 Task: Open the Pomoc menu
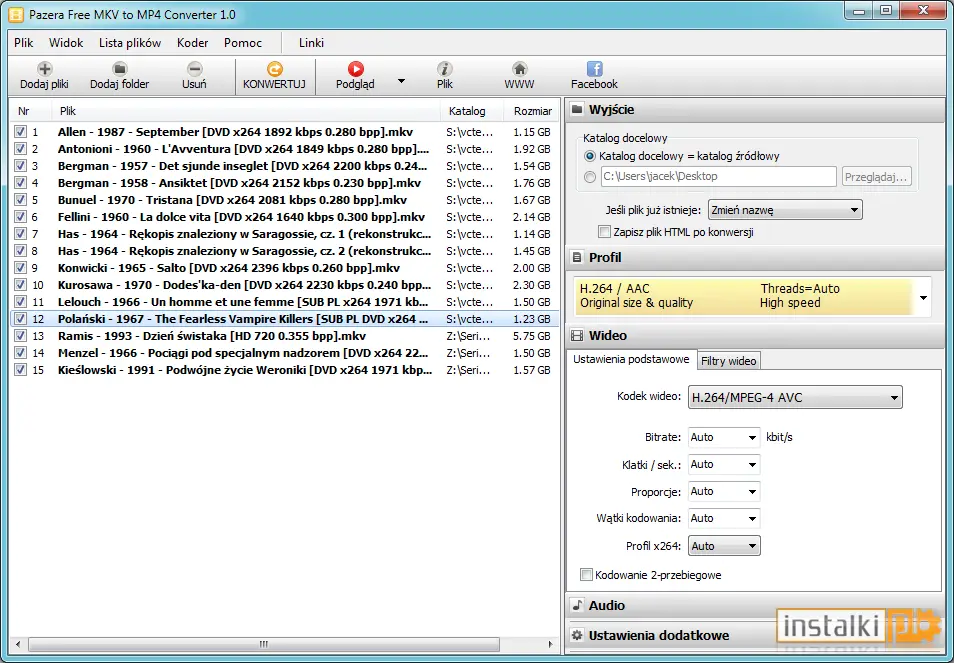(x=243, y=43)
